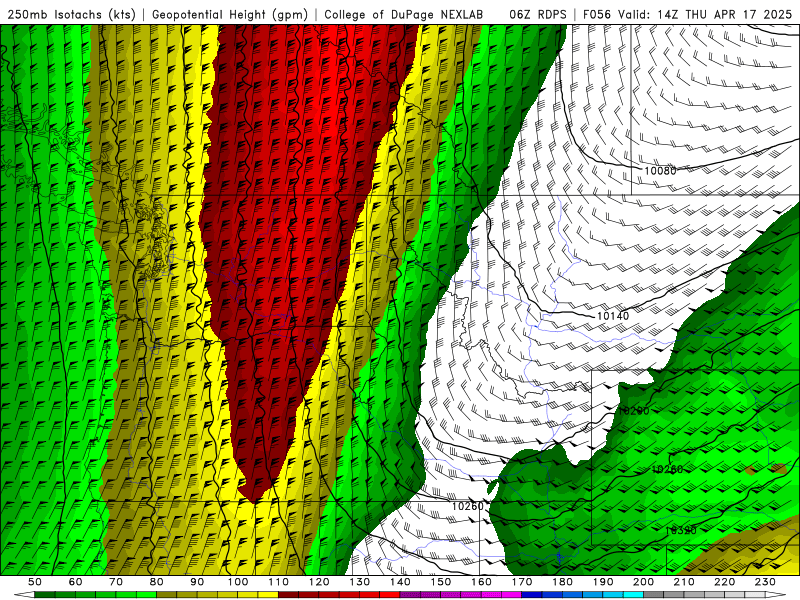Click the 160 knot color bar label

(x=482, y=582)
